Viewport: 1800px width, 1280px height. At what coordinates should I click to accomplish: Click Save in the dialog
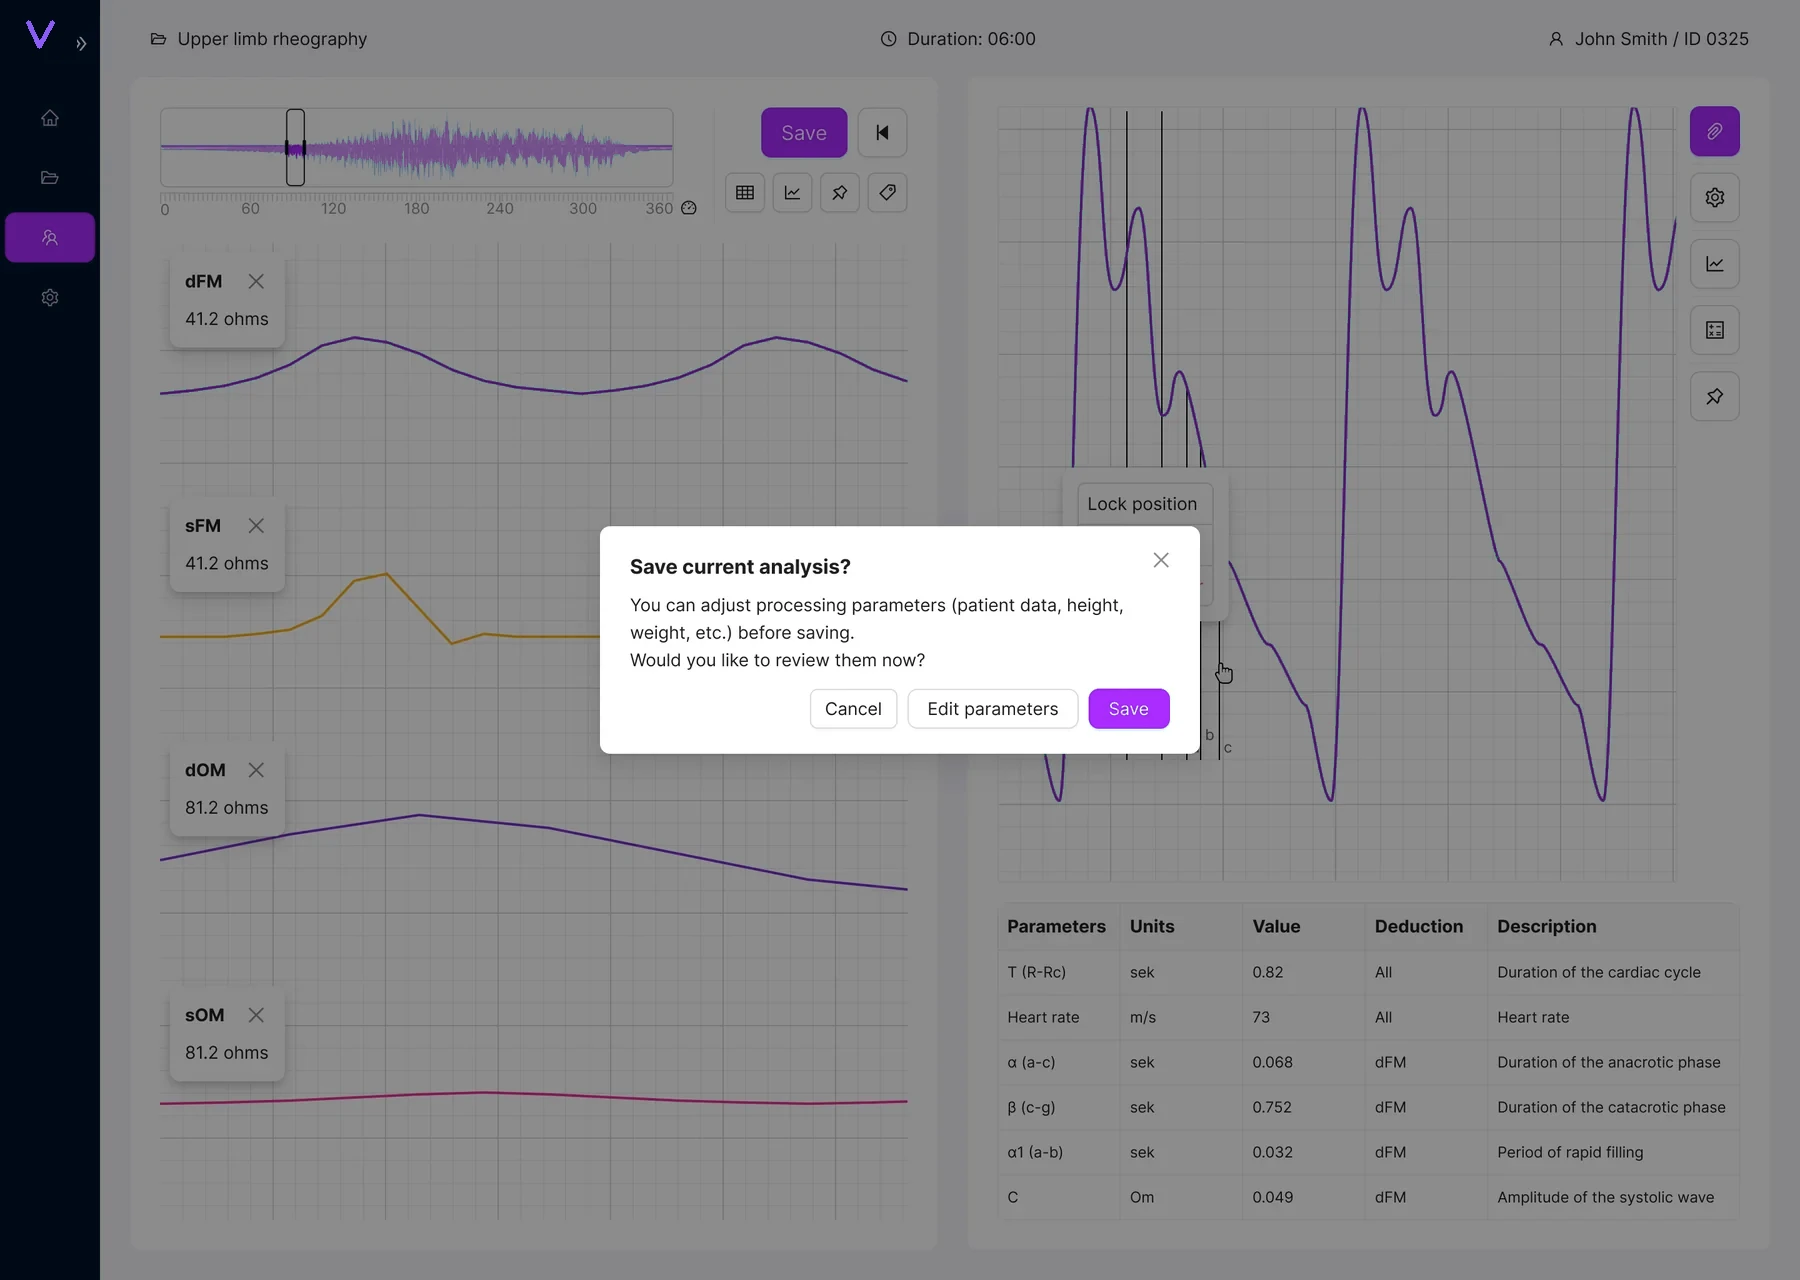click(x=1129, y=709)
